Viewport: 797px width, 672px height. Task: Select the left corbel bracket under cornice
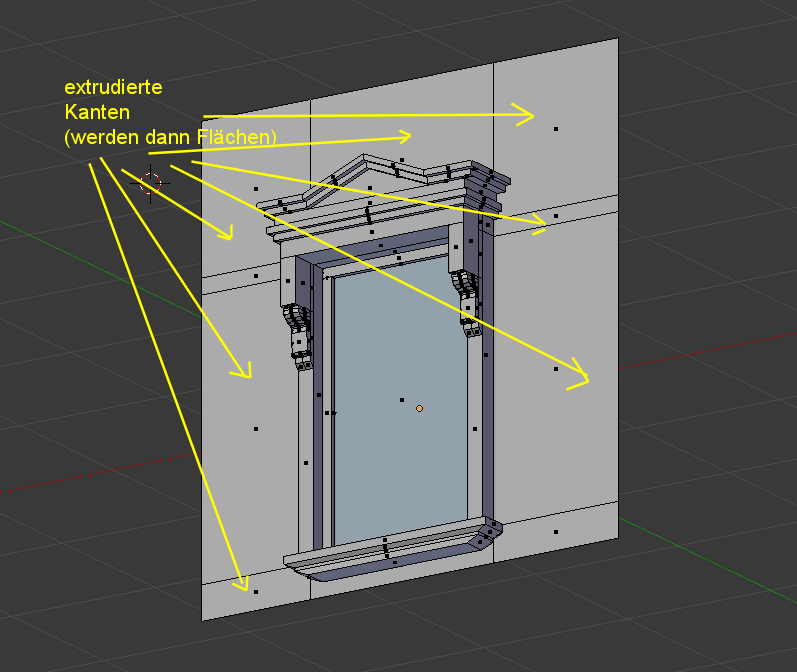tap(298, 337)
